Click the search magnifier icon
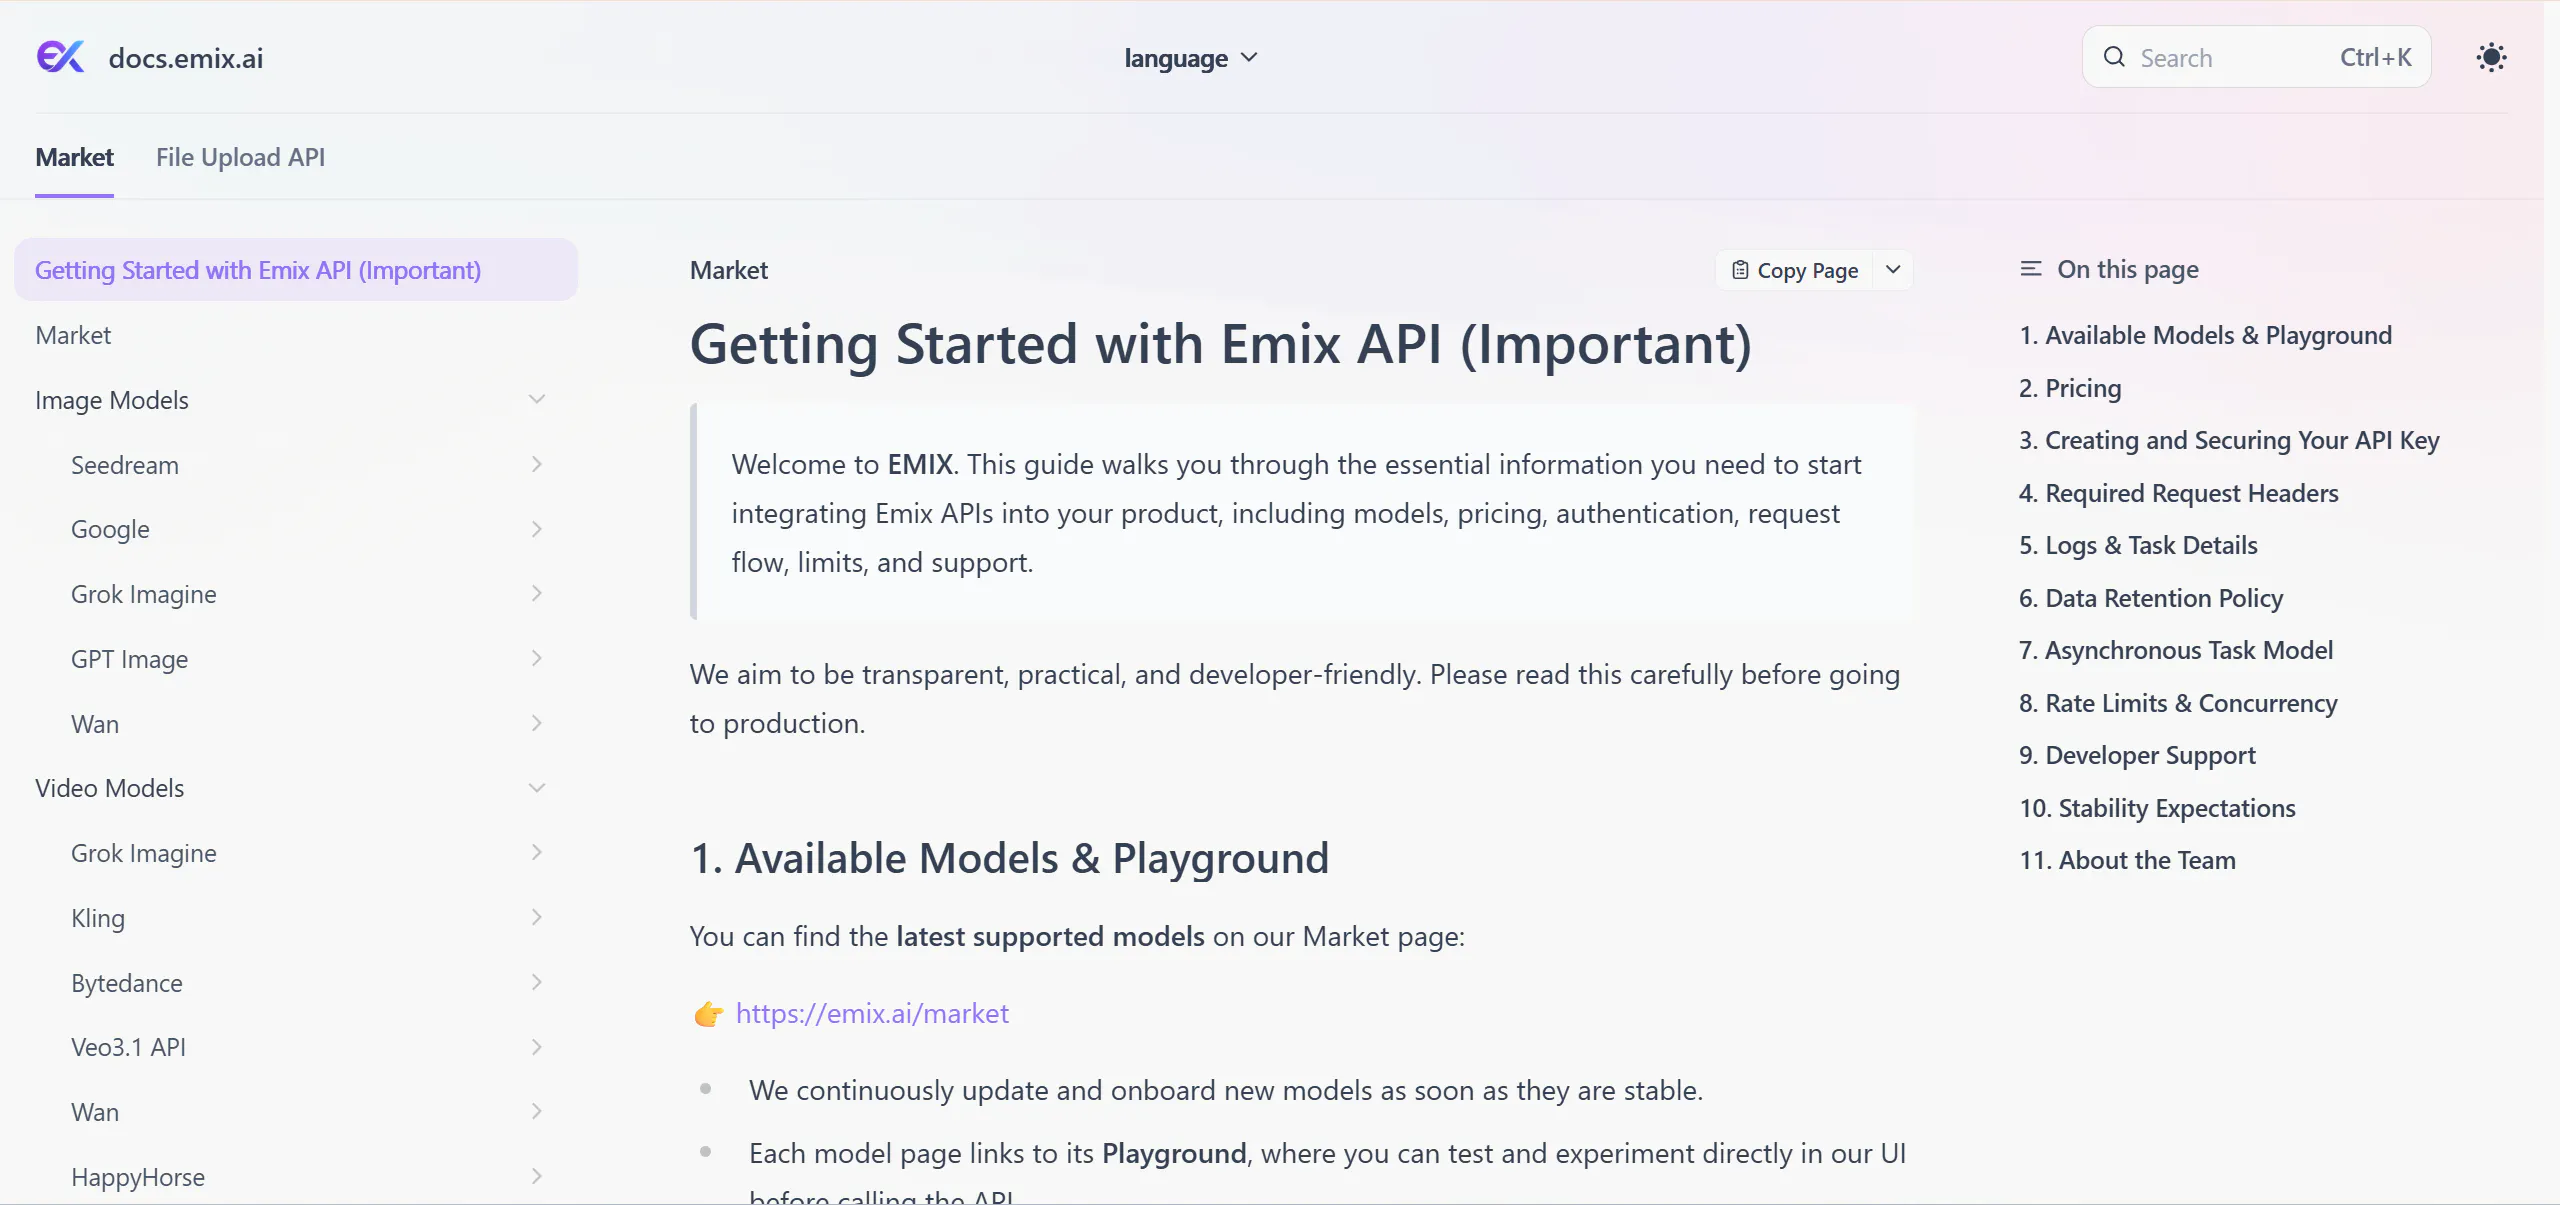The image size is (2560, 1205). click(x=2114, y=57)
